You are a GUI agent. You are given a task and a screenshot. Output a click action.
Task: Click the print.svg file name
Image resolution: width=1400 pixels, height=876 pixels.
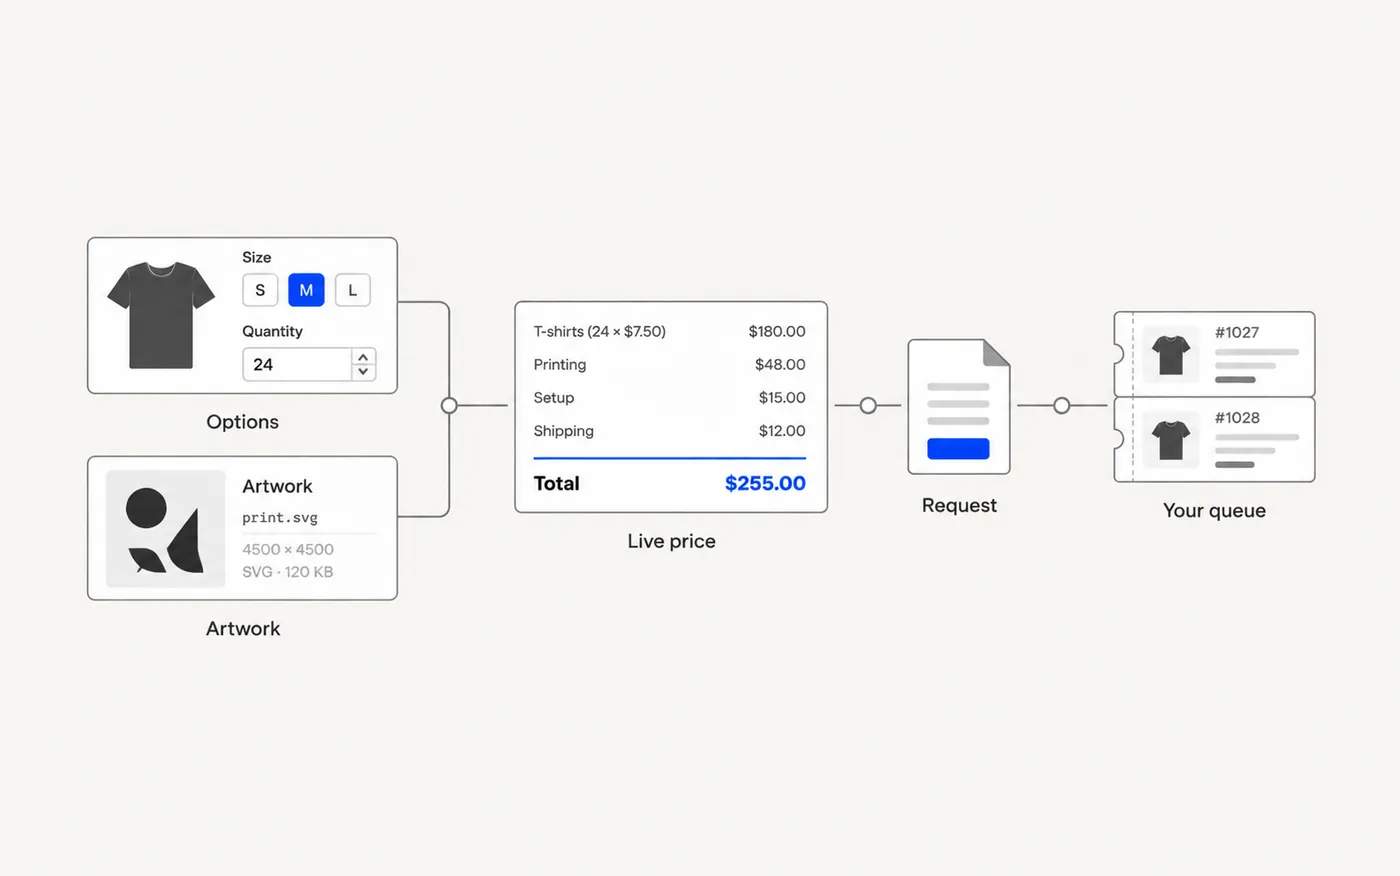pyautogui.click(x=280, y=517)
